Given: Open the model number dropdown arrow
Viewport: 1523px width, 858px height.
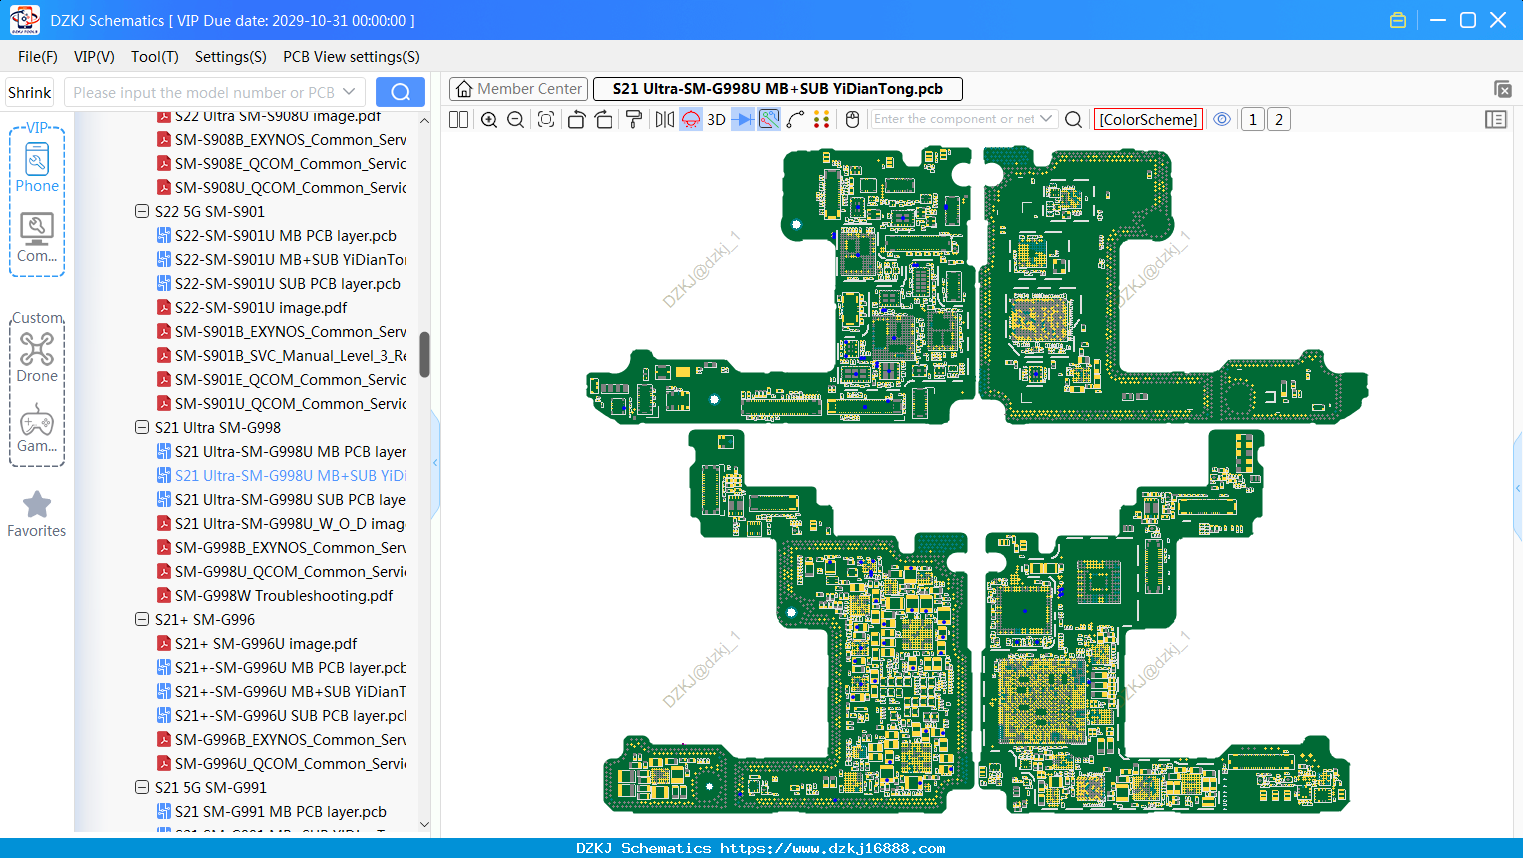Looking at the screenshot, I should click(349, 92).
